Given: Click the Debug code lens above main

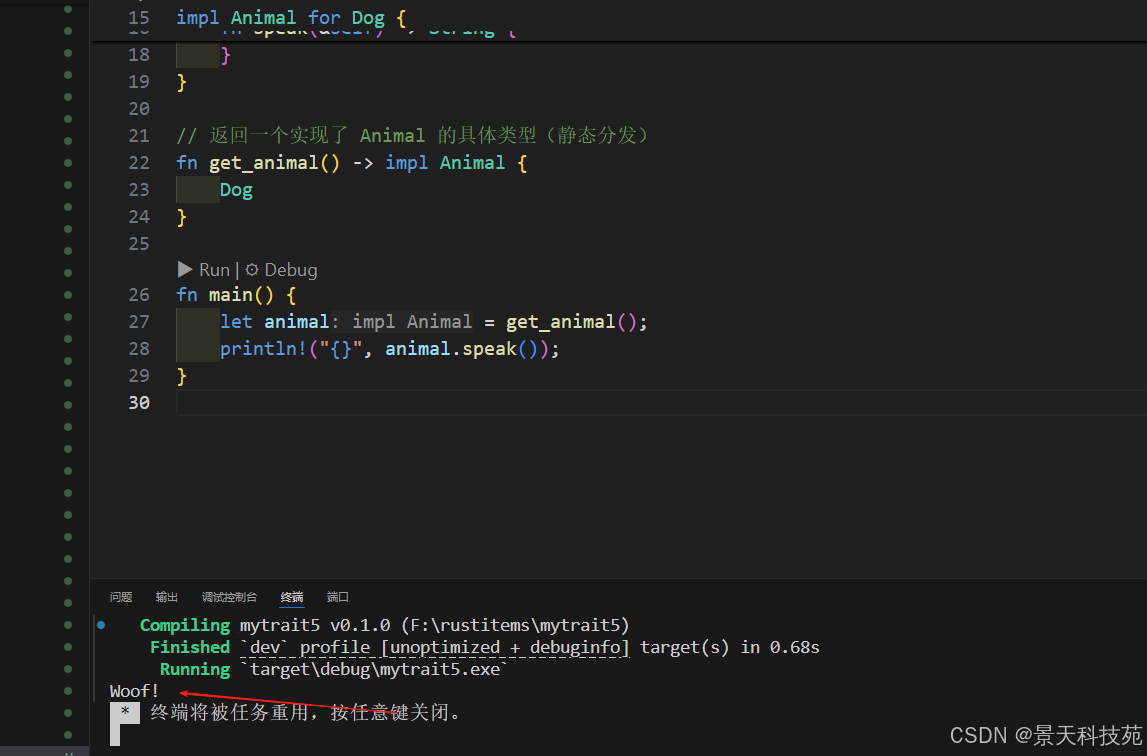Looking at the screenshot, I should coord(290,270).
